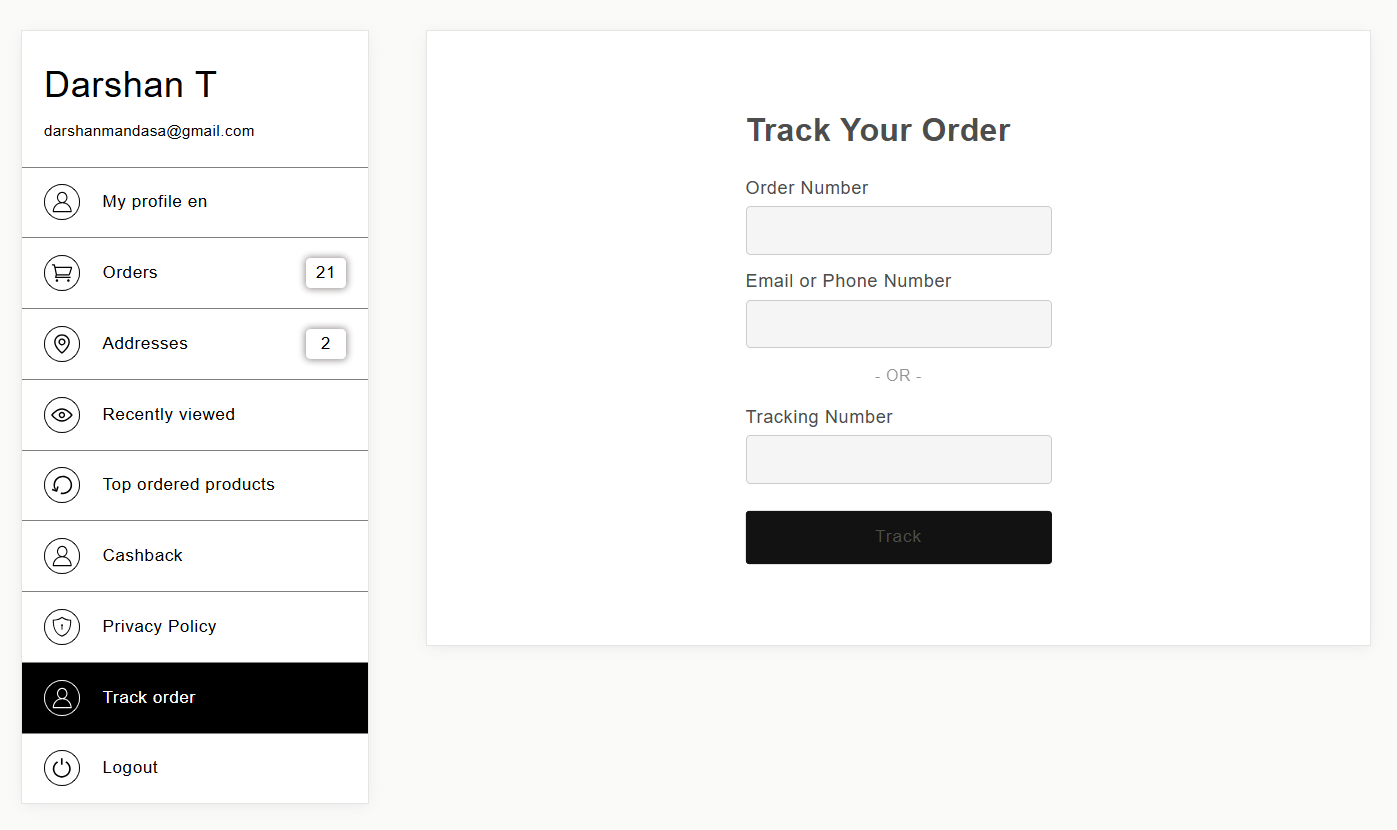
Task: Click the Orders count badge 21
Action: click(326, 273)
